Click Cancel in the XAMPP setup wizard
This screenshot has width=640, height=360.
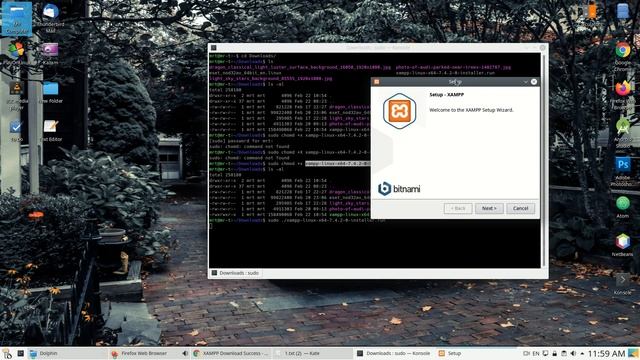pyautogui.click(x=520, y=208)
